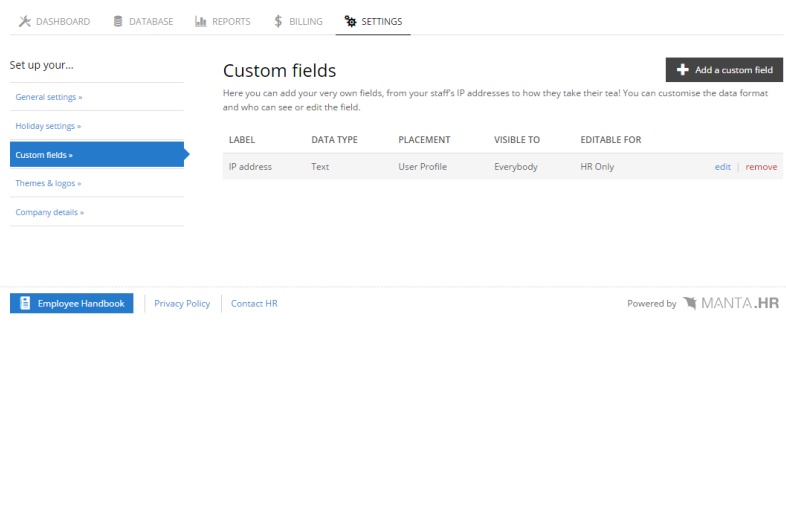
Task: Navigate to Company details
Action: coord(50,212)
